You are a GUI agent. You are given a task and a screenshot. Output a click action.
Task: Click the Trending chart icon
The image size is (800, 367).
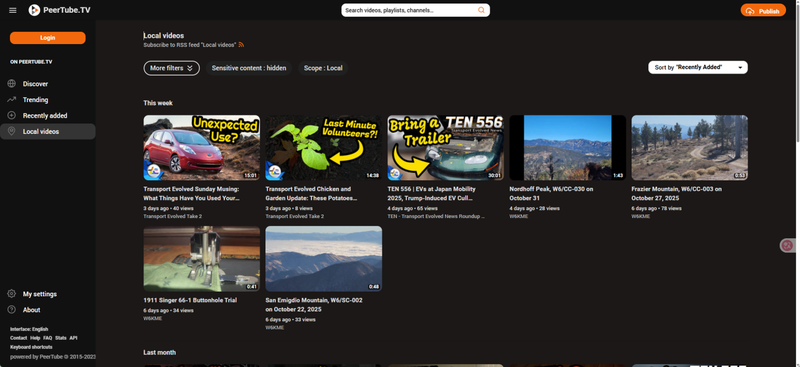coord(12,100)
